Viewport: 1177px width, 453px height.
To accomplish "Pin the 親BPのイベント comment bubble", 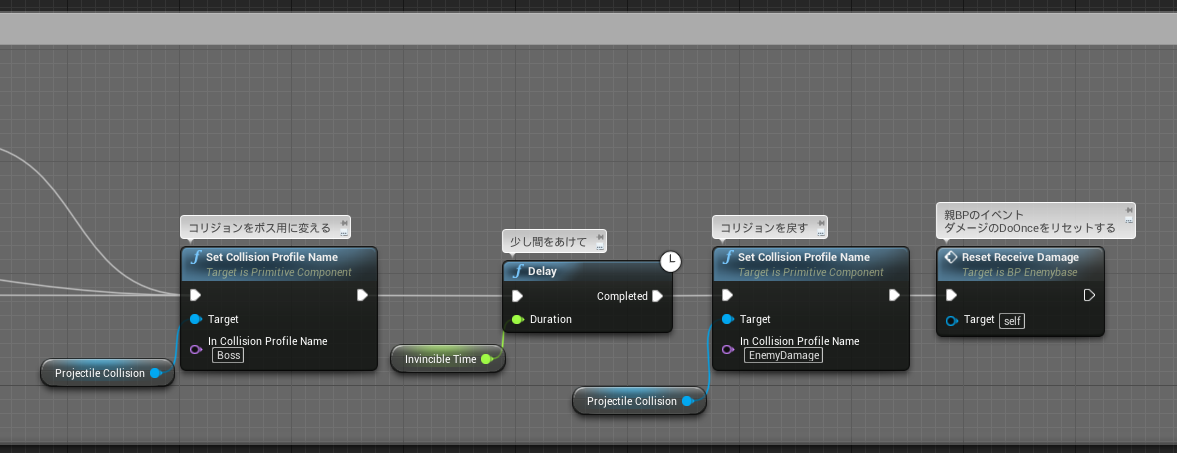I will click(x=1128, y=210).
